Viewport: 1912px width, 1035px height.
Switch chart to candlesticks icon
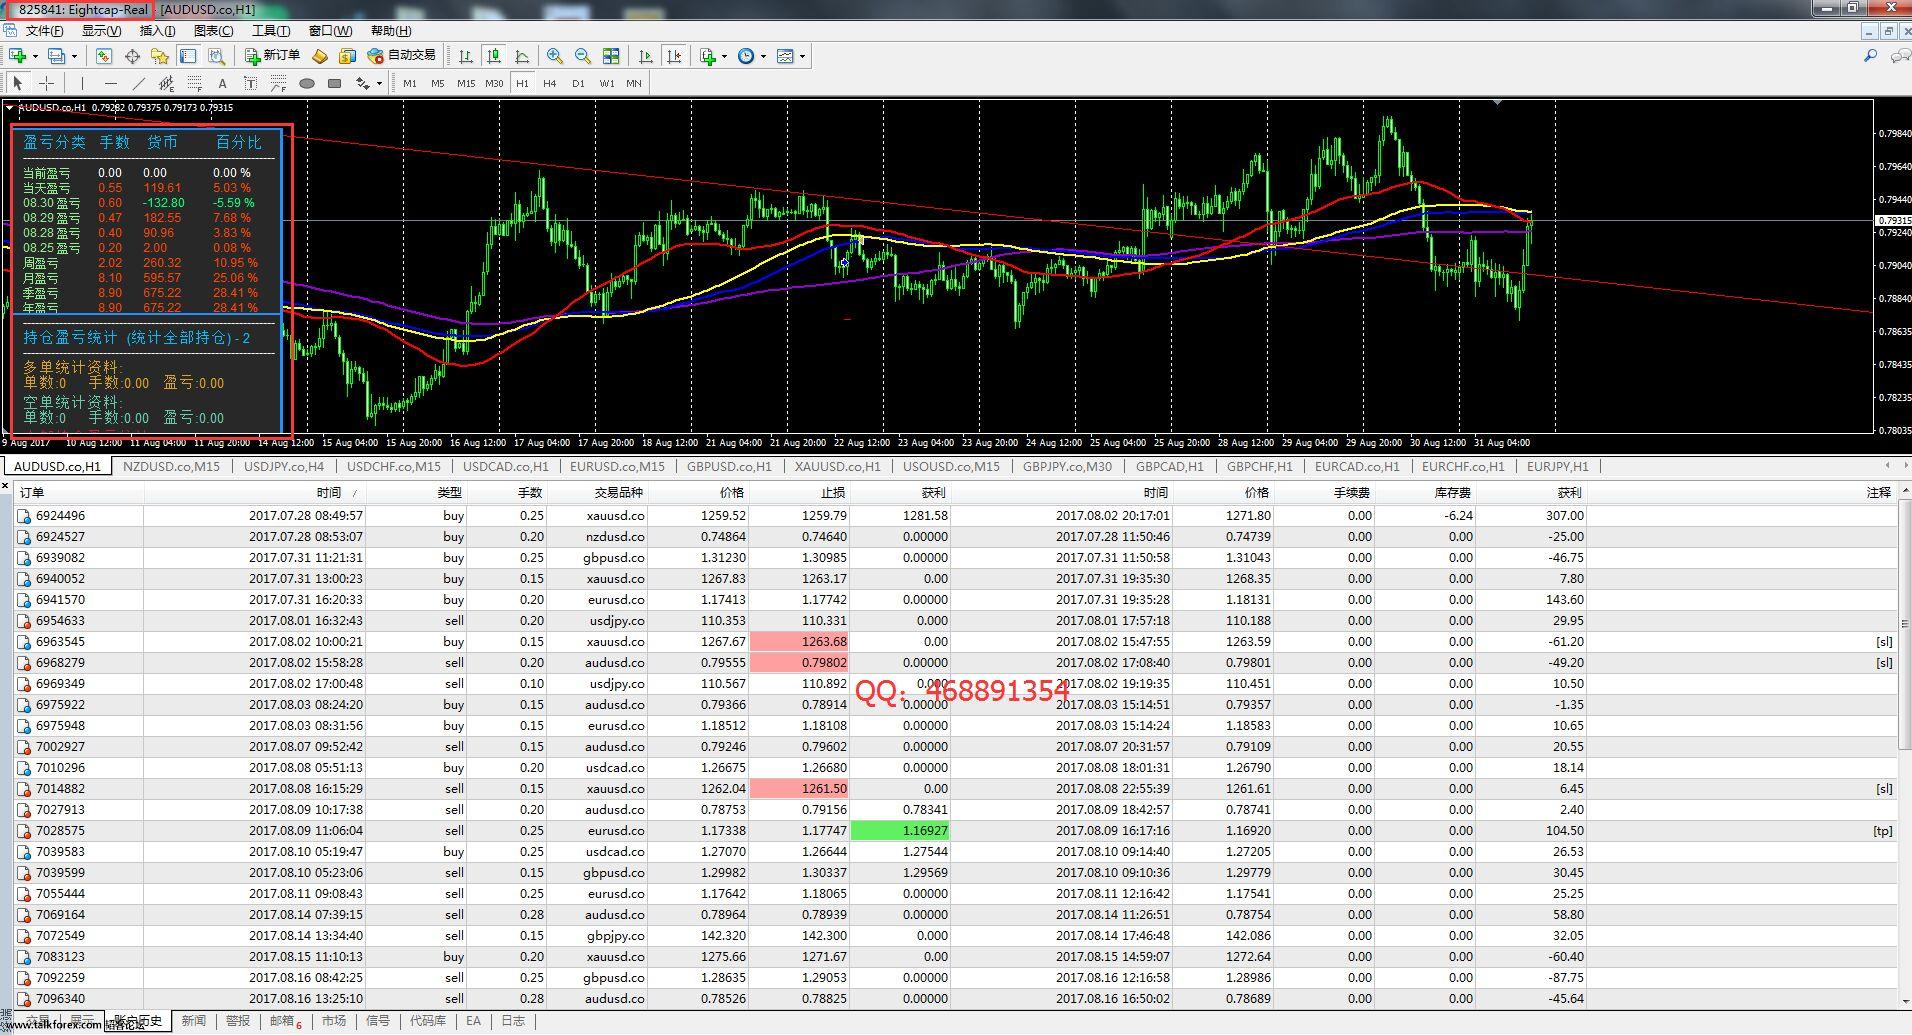point(494,56)
